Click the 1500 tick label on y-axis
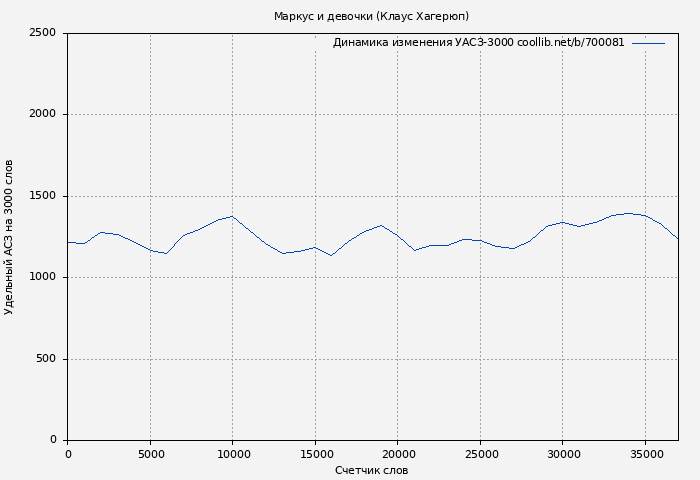Image resolution: width=700 pixels, height=480 pixels. 42,196
